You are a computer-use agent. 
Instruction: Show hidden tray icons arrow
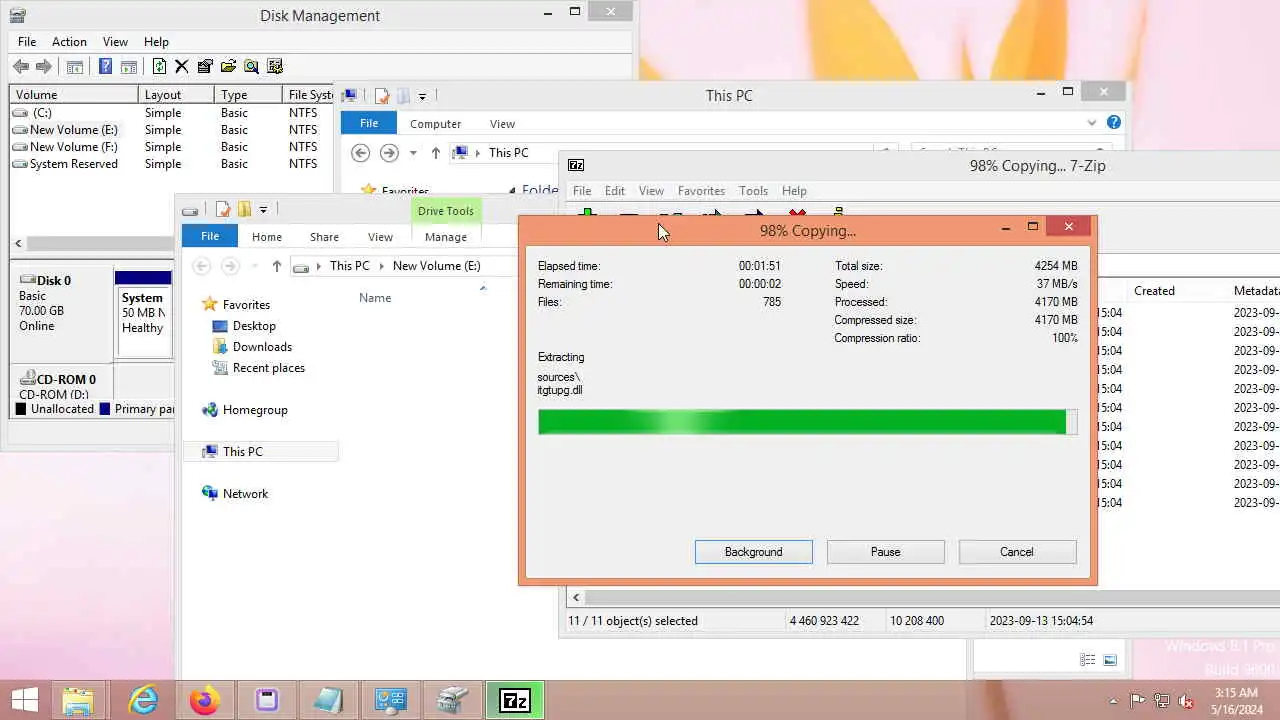[x=1114, y=701]
